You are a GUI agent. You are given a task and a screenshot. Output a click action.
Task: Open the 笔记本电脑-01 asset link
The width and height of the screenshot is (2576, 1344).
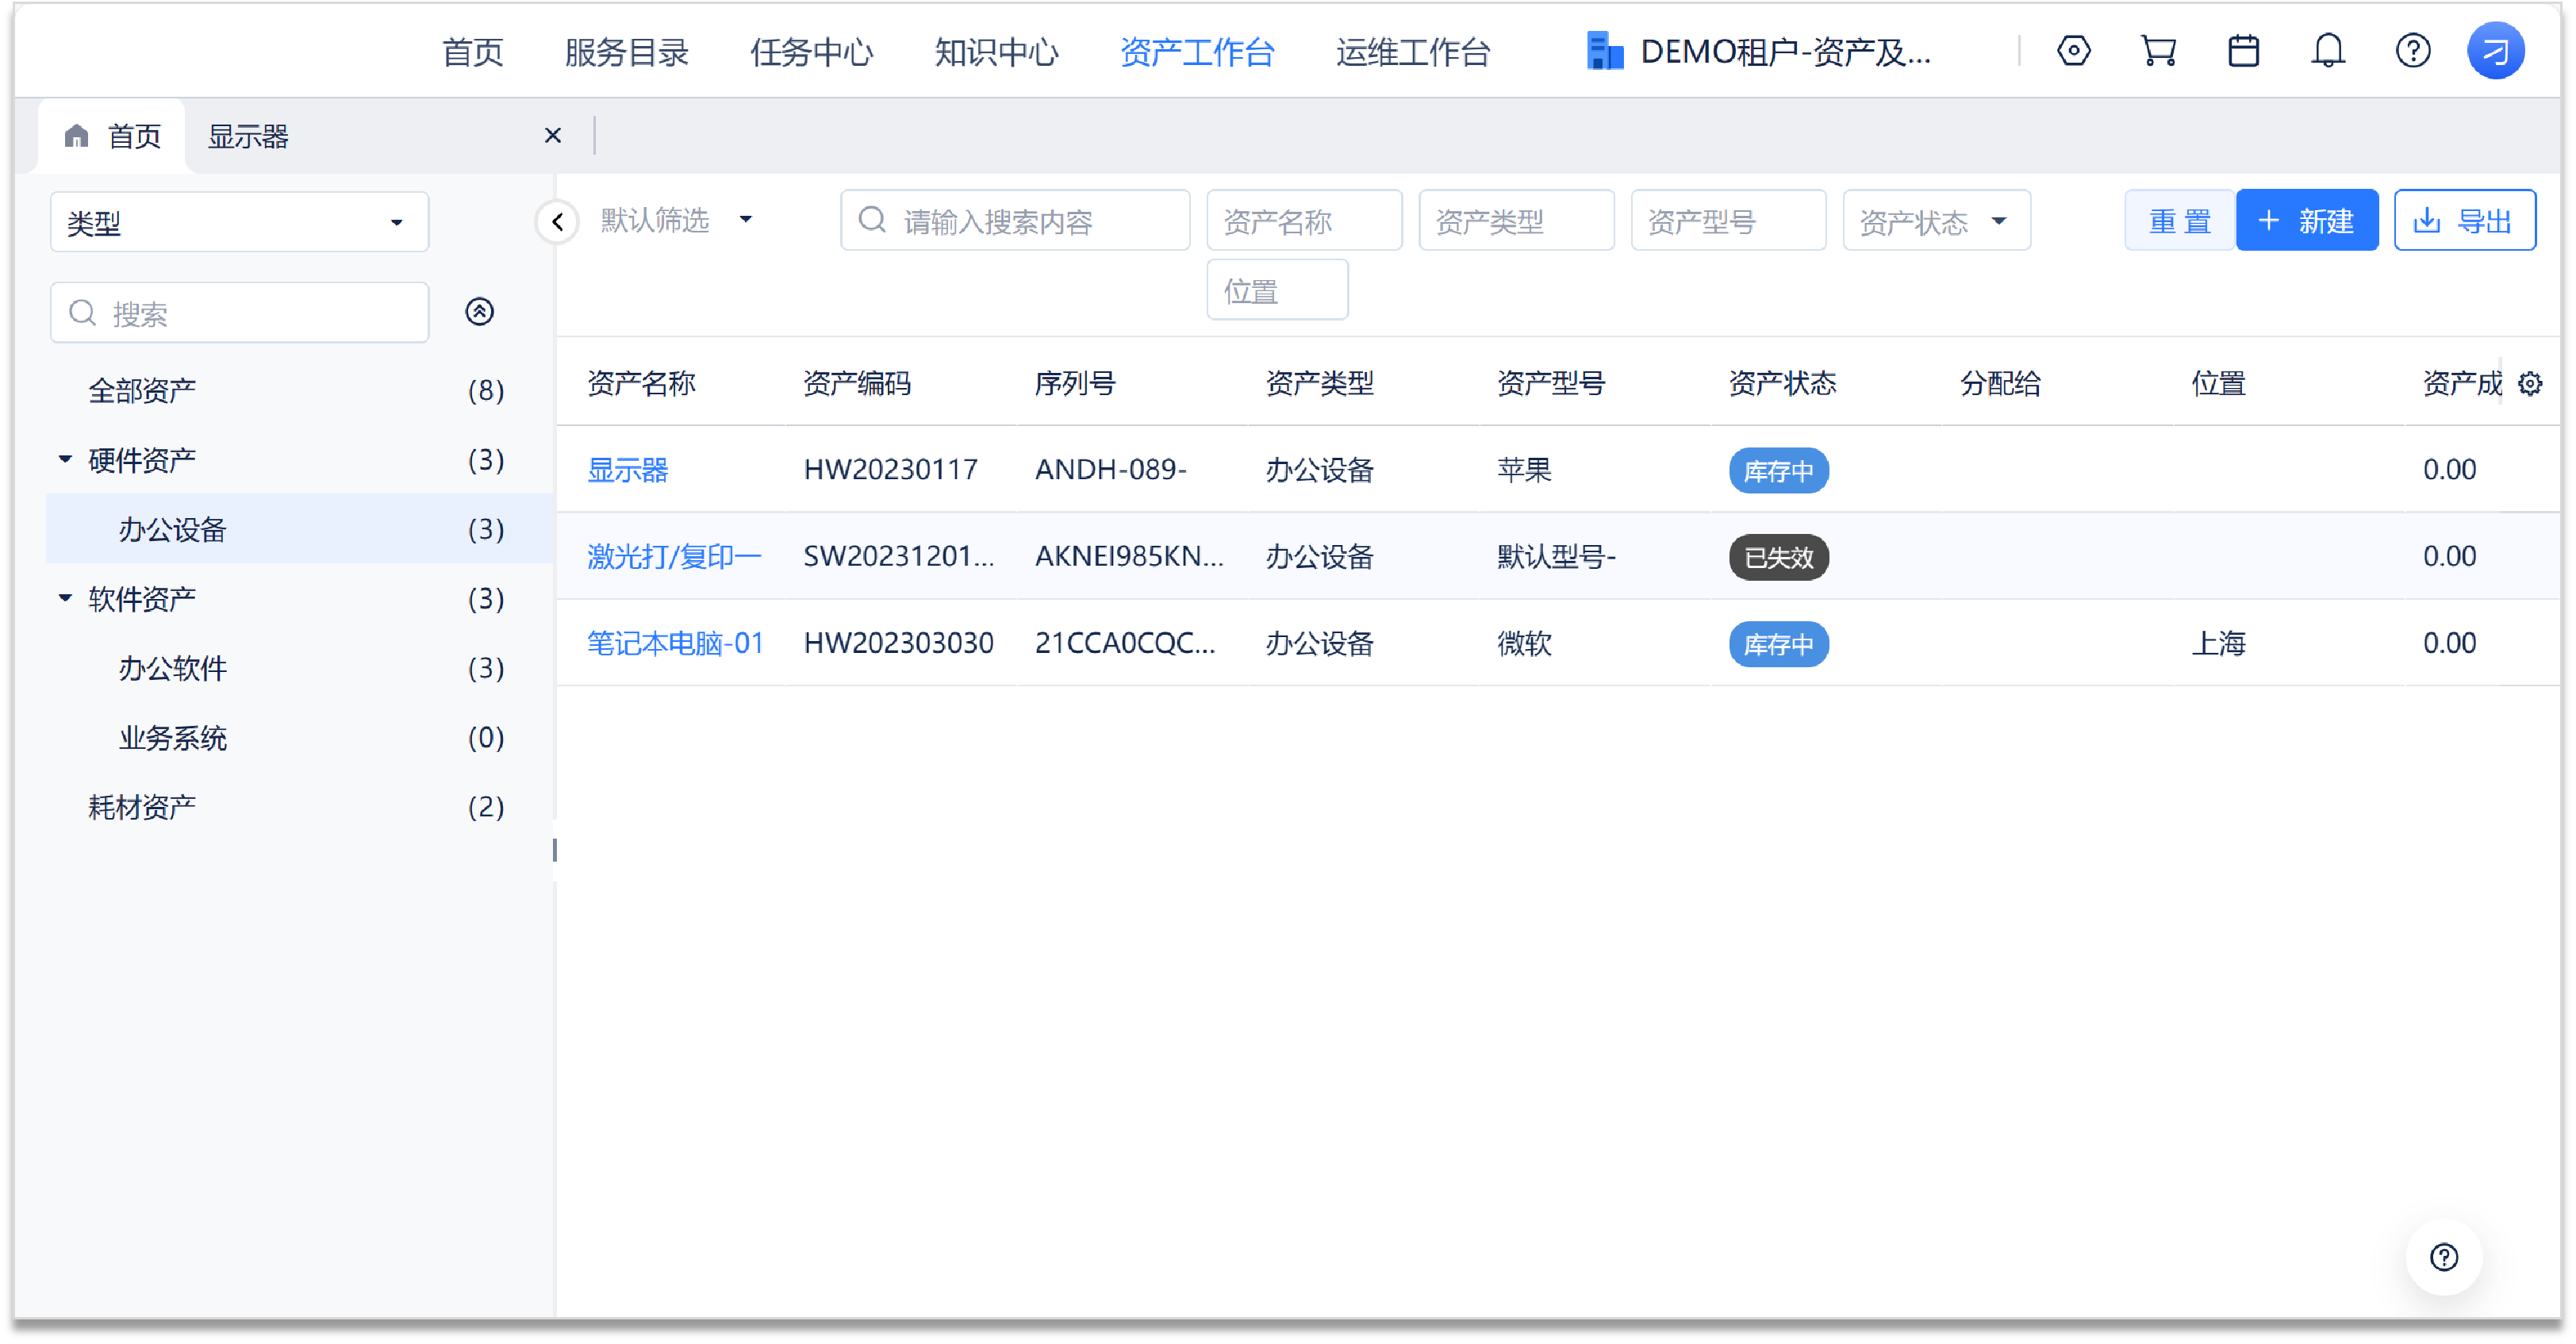(x=675, y=643)
